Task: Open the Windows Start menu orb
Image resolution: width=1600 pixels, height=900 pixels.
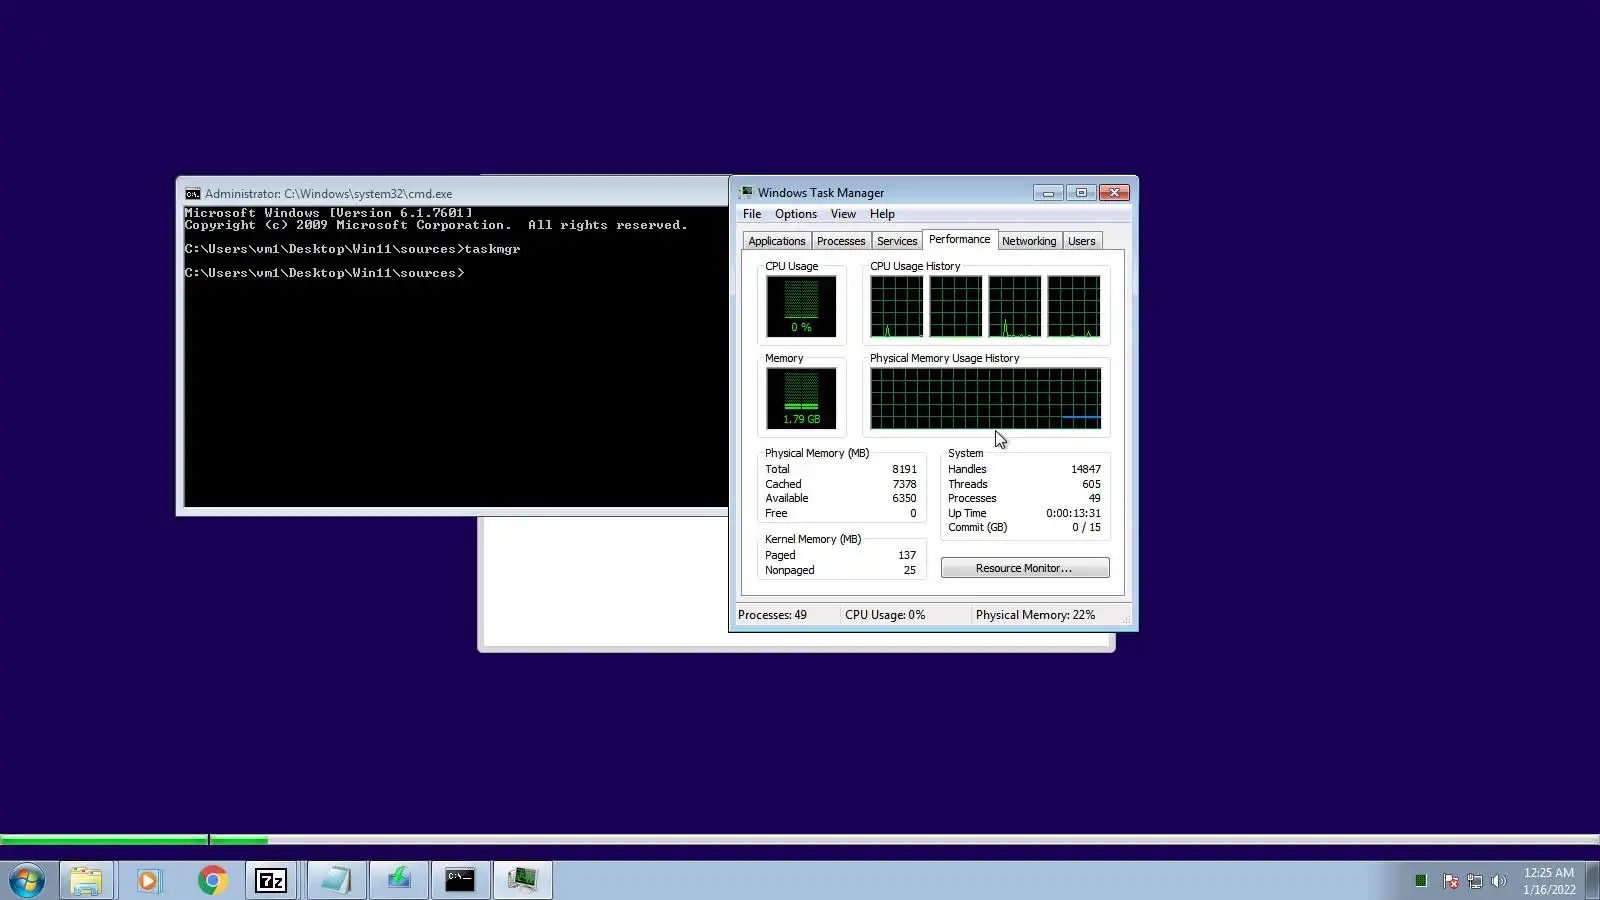Action: click(x=27, y=881)
